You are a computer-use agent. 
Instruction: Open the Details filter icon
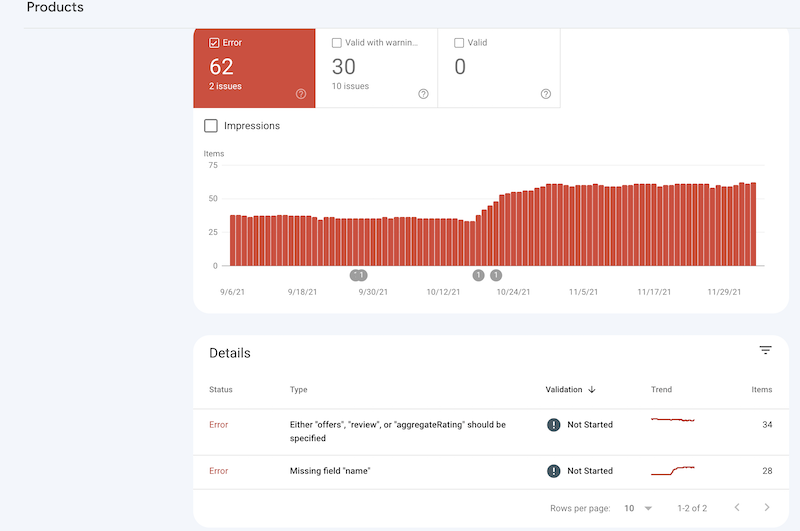[765, 351]
